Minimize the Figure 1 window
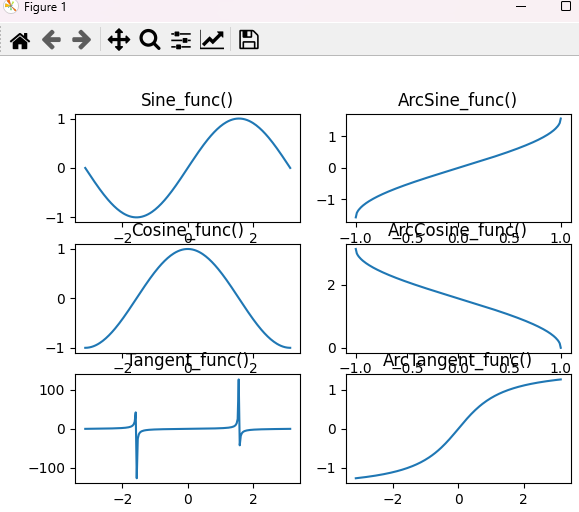The image size is (579, 512). (521, 7)
